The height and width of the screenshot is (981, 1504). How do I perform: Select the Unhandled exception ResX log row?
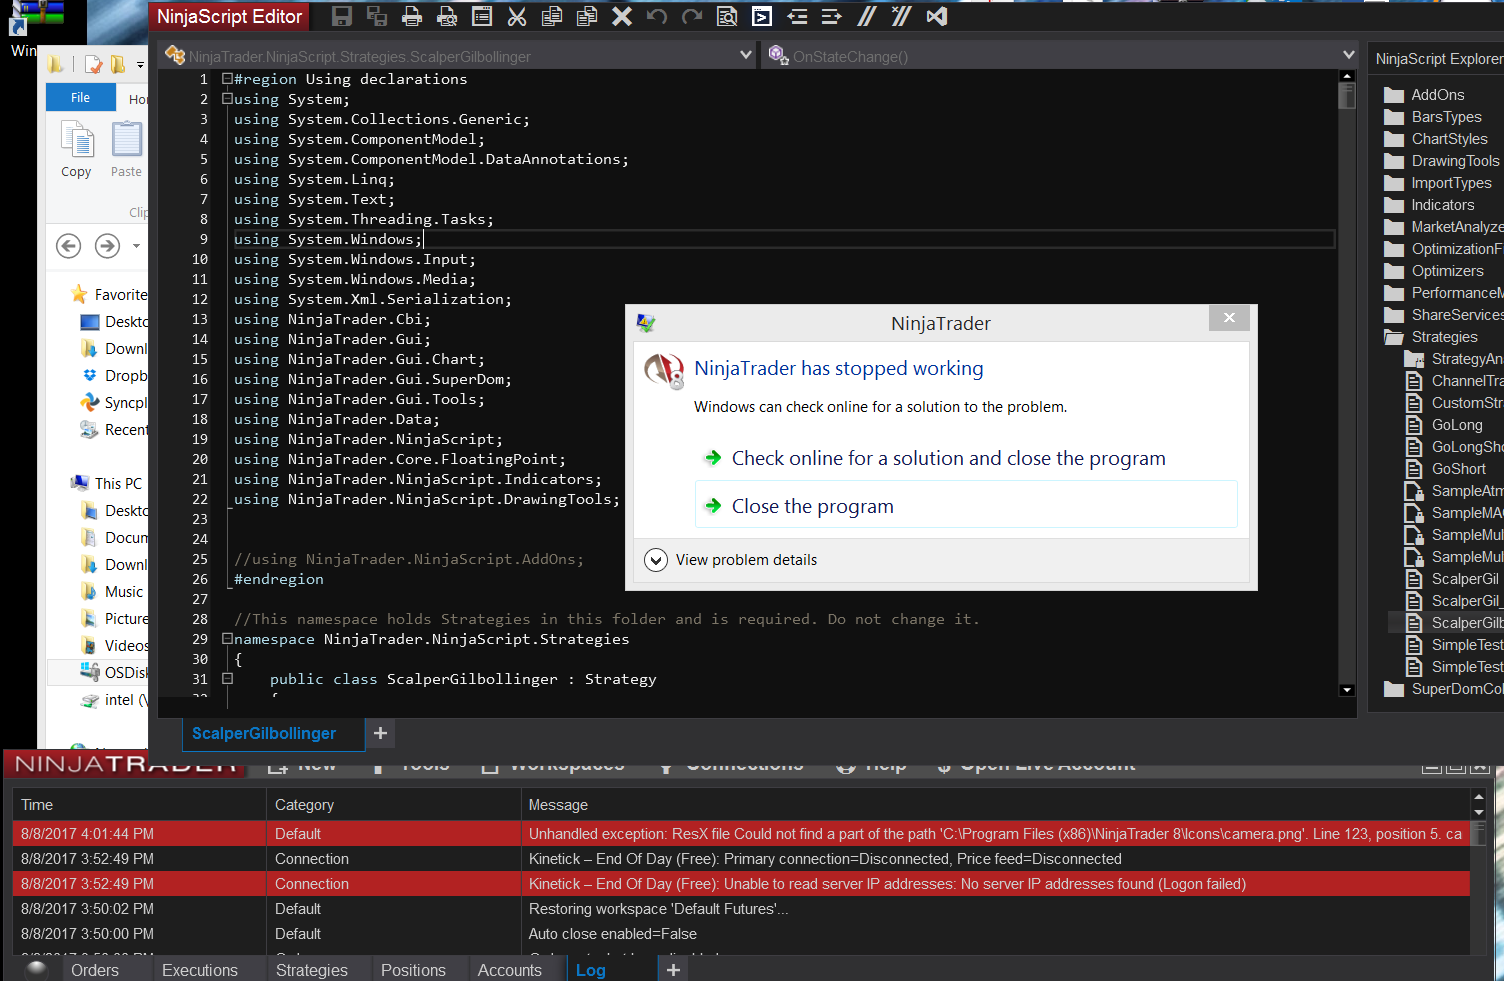tap(741, 834)
